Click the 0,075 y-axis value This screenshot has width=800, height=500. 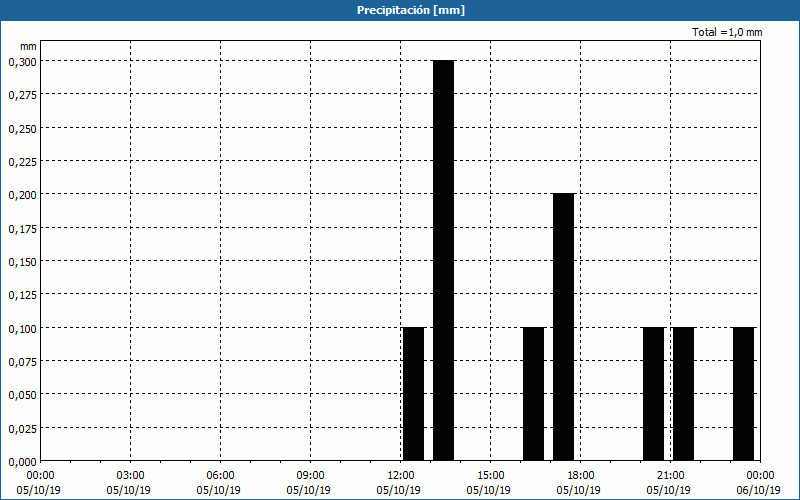[x=23, y=362]
